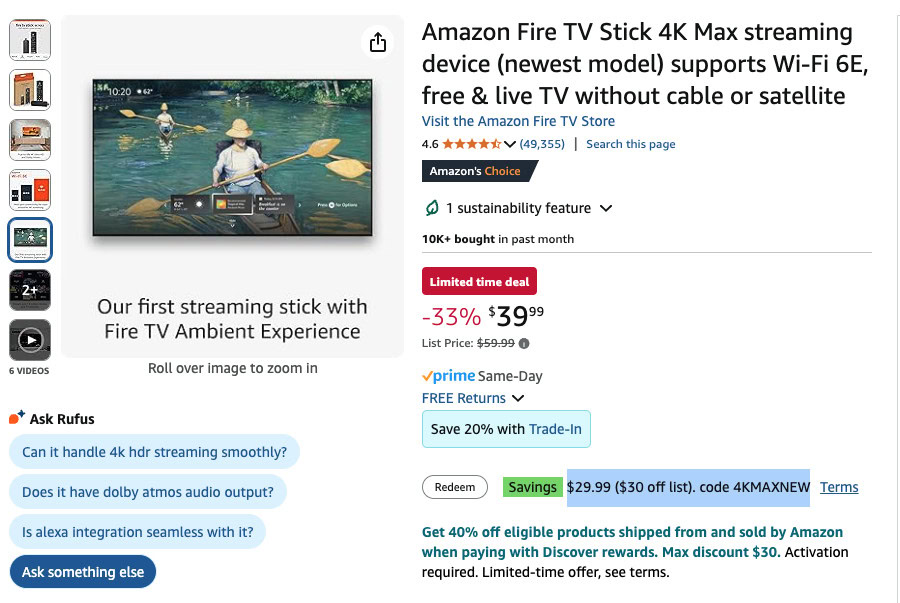The image size is (900, 603).
Task: Select the Wi-Fi 6E comparison thumbnail
Action: [30, 190]
